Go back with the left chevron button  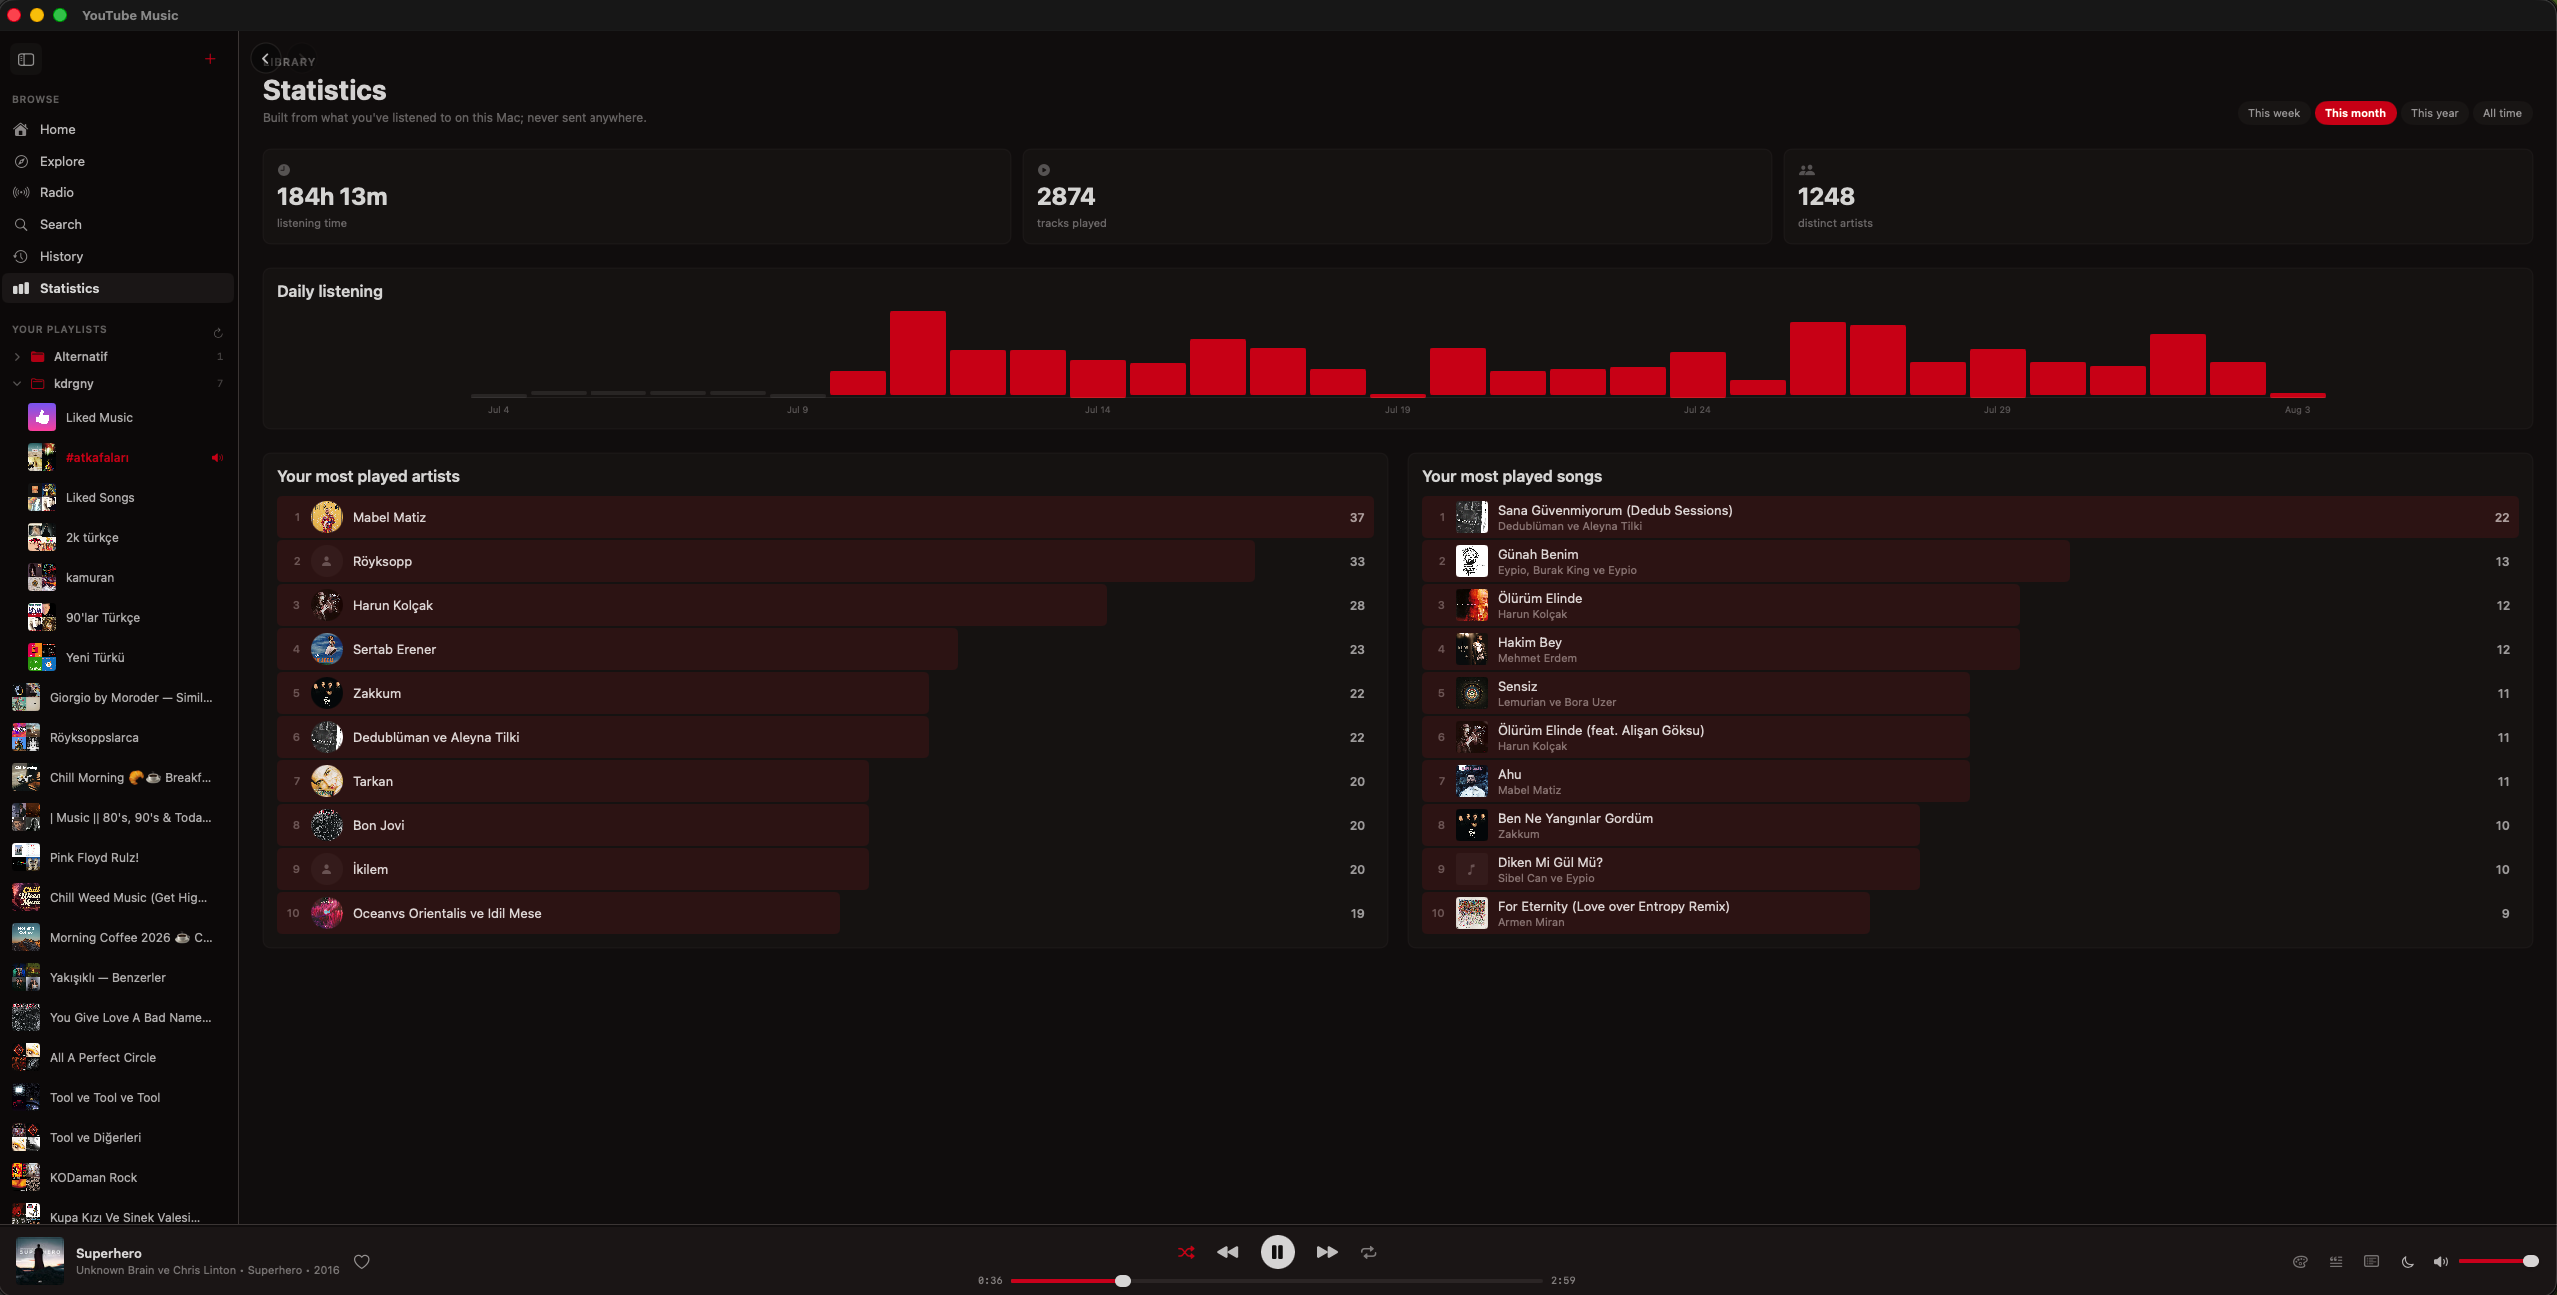point(265,59)
